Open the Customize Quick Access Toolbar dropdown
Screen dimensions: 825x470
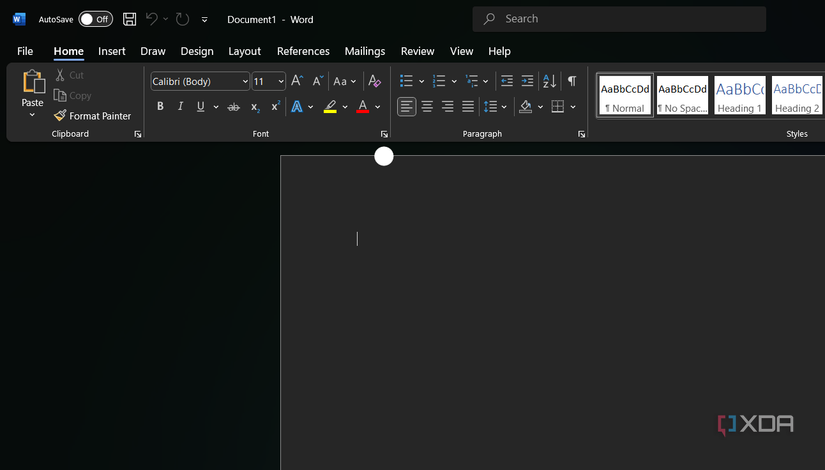(205, 20)
